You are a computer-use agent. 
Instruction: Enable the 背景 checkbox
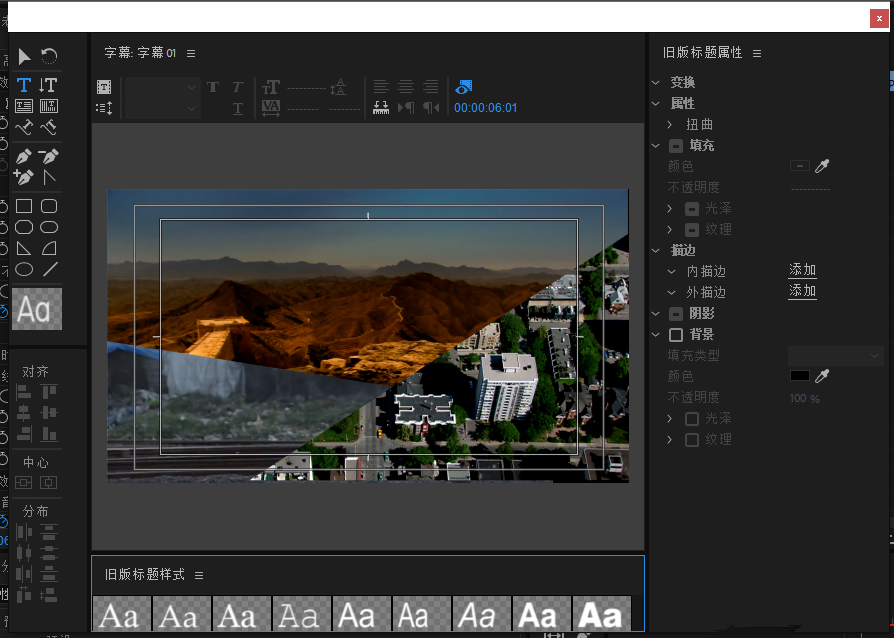pyautogui.click(x=676, y=335)
